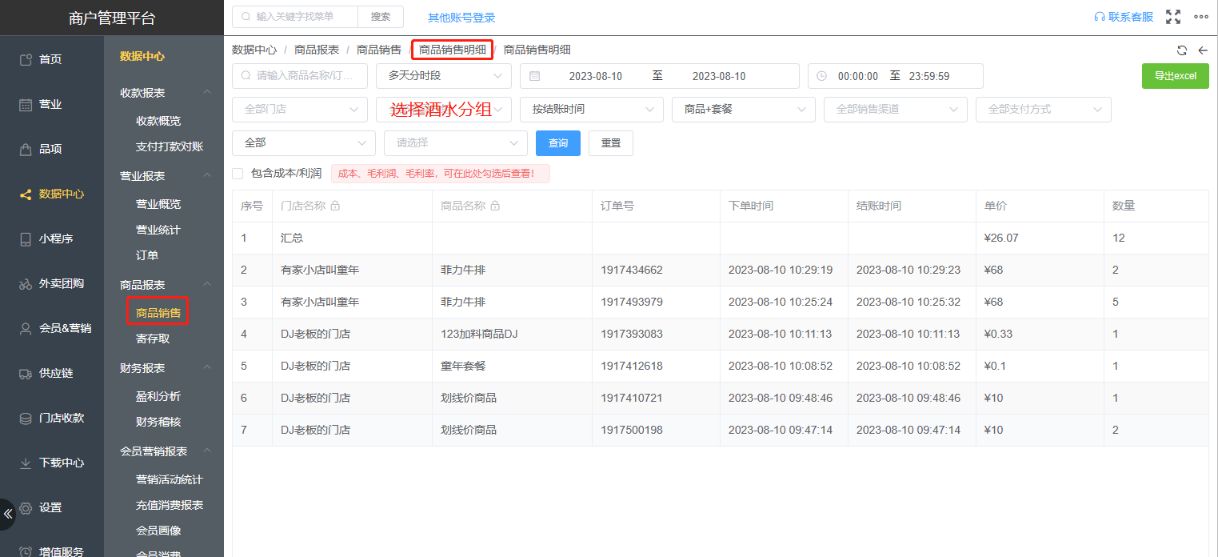
Task: Open the 全部门店 store dropdown
Action: (x=300, y=109)
